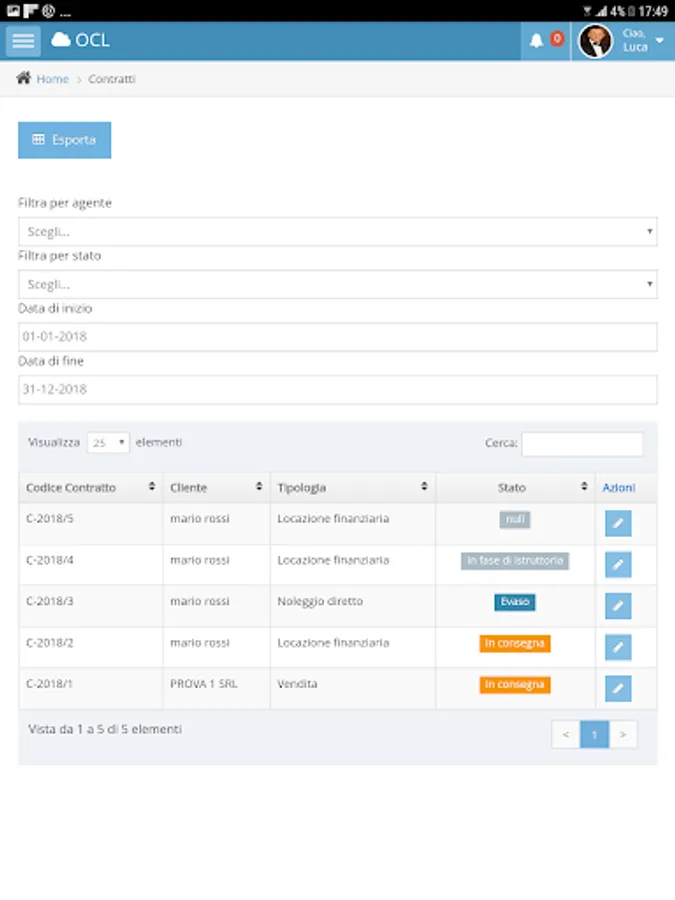Click contract code C-2018/3

click(x=50, y=602)
